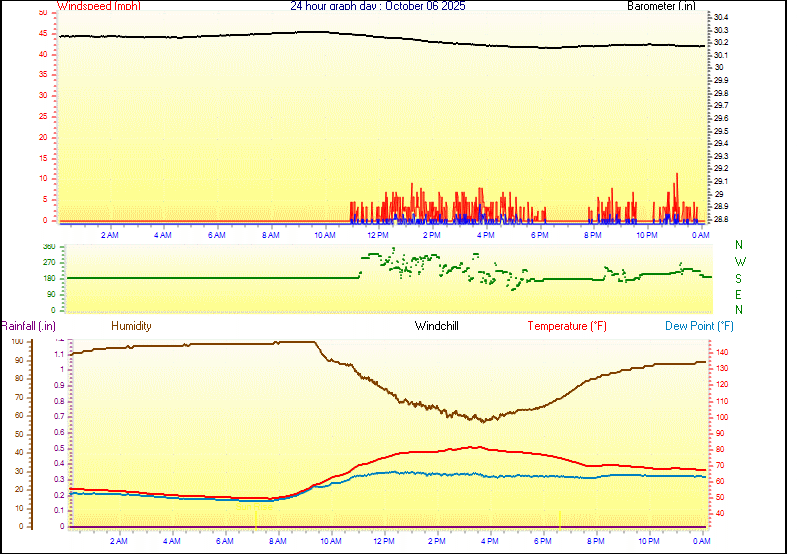The width and height of the screenshot is (798, 554).
Task: Click the W compass direction letter
Action: click(x=739, y=262)
